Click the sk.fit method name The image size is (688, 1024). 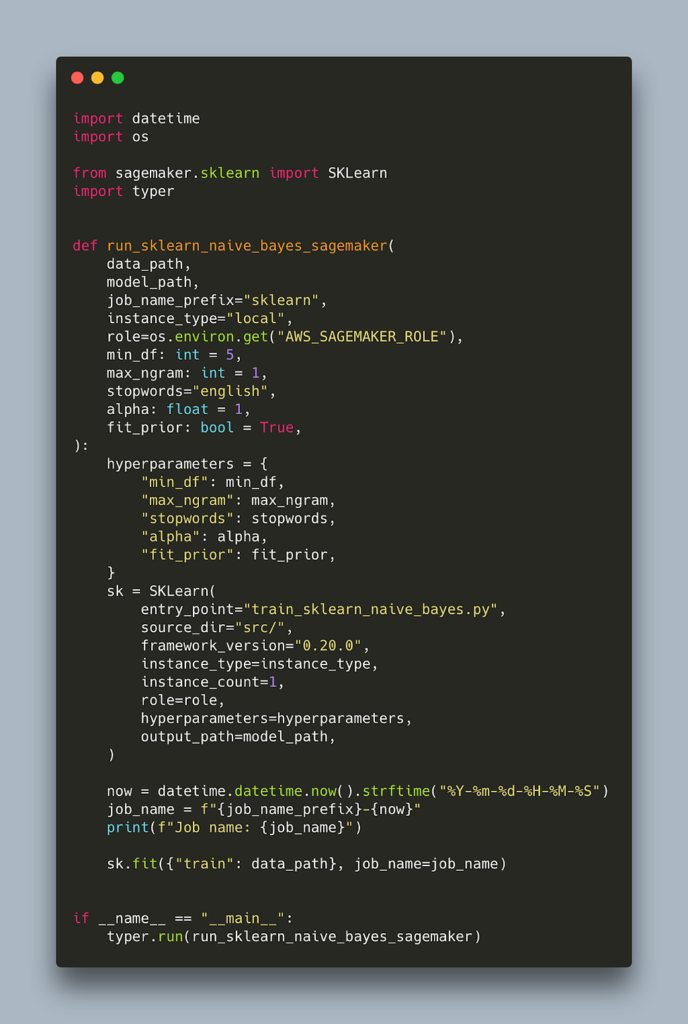[145, 864]
